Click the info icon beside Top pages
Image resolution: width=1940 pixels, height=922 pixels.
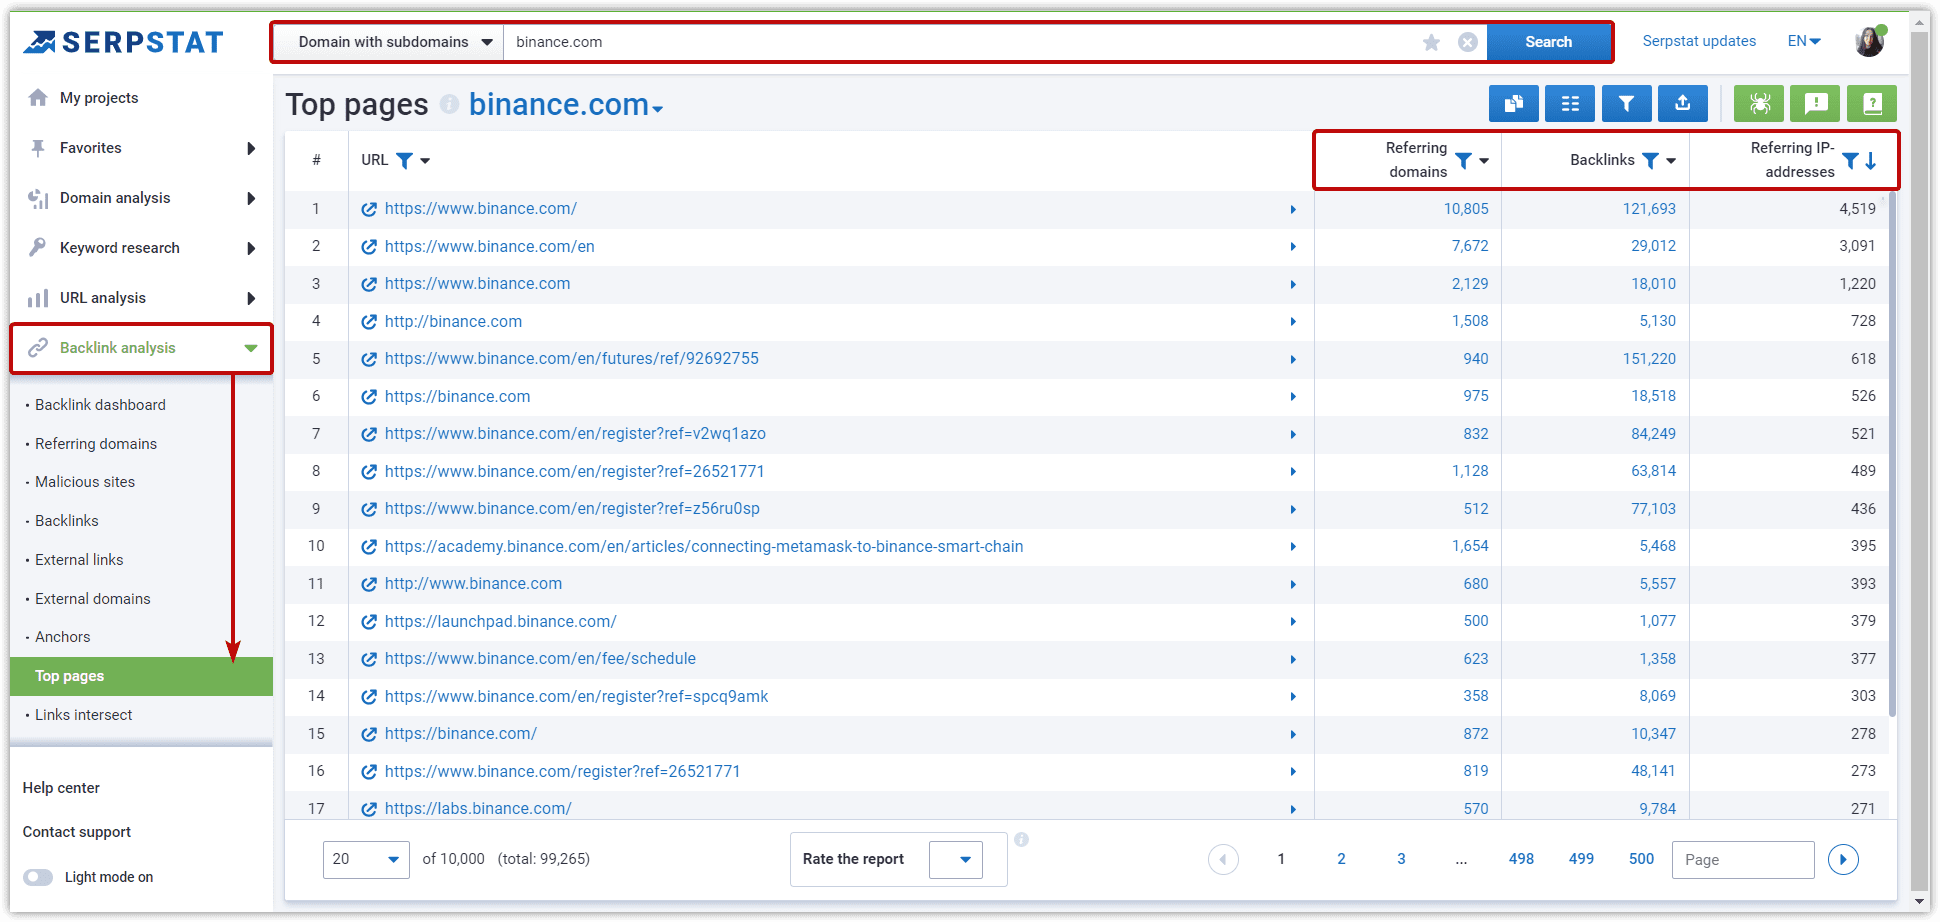coord(449,104)
